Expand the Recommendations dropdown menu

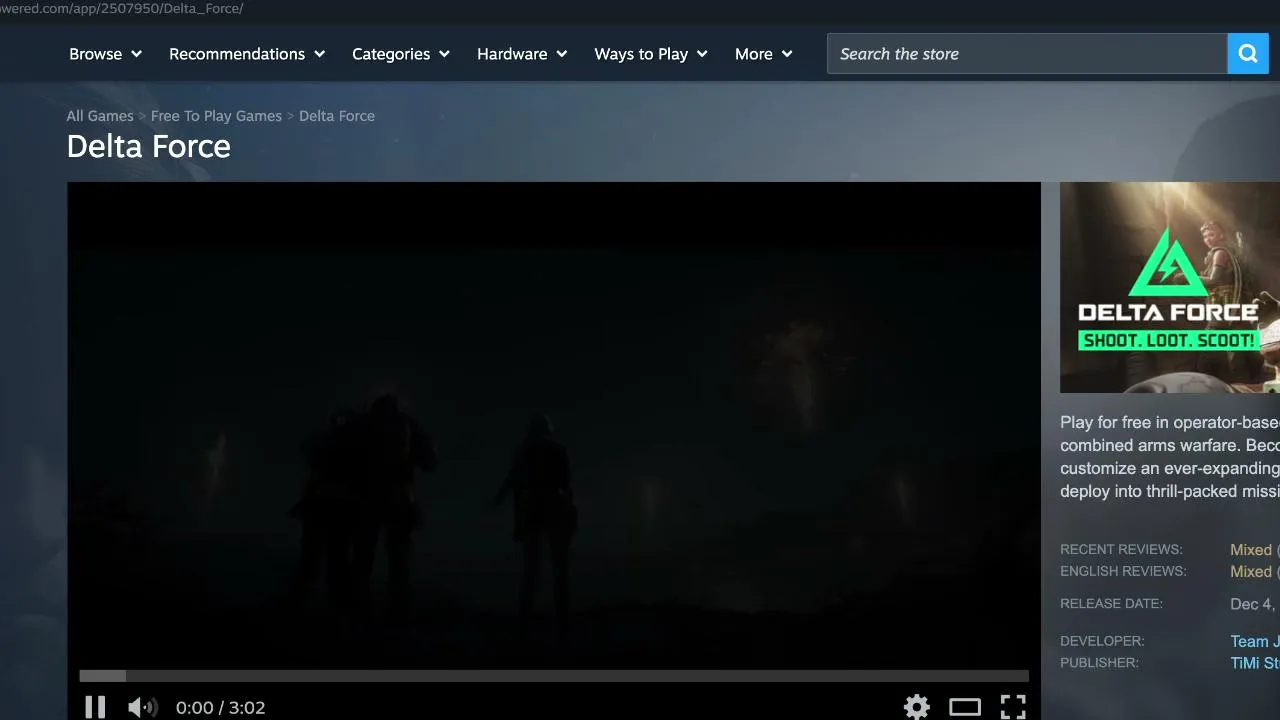[x=247, y=54]
